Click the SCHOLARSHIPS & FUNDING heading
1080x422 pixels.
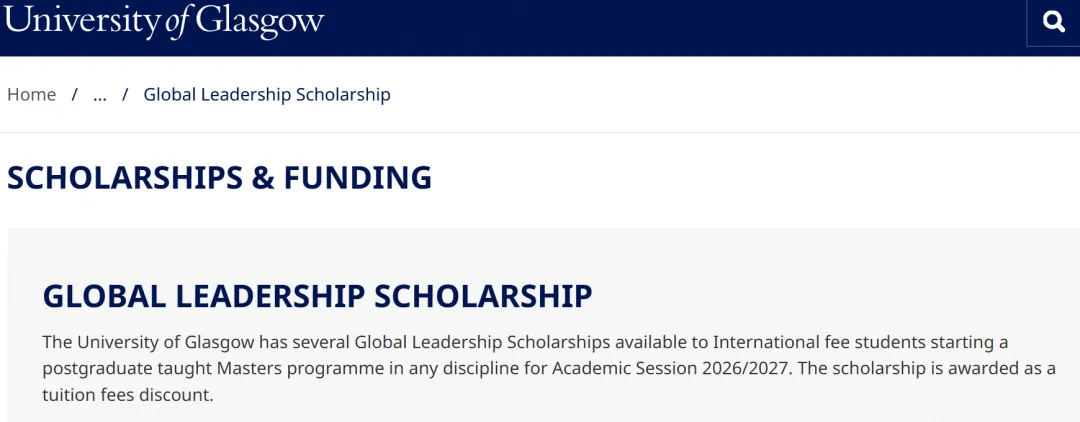pyautogui.click(x=219, y=178)
